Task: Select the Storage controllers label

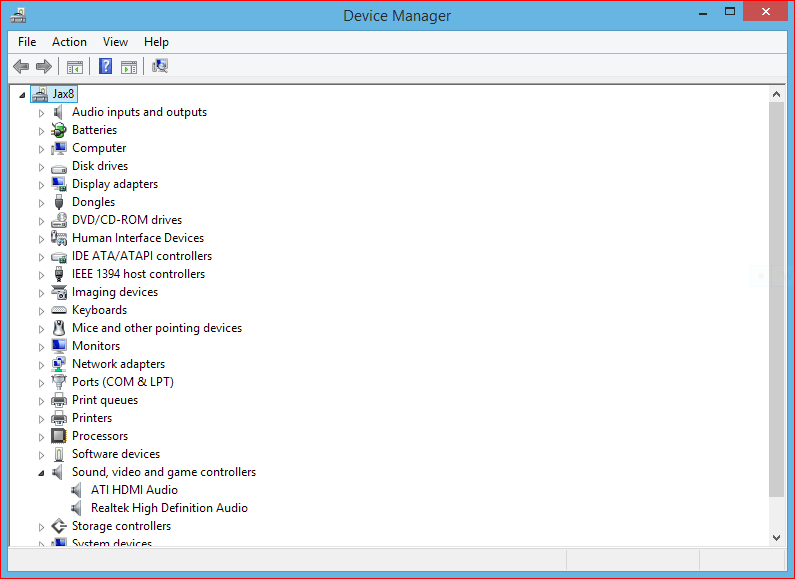Action: pos(121,526)
